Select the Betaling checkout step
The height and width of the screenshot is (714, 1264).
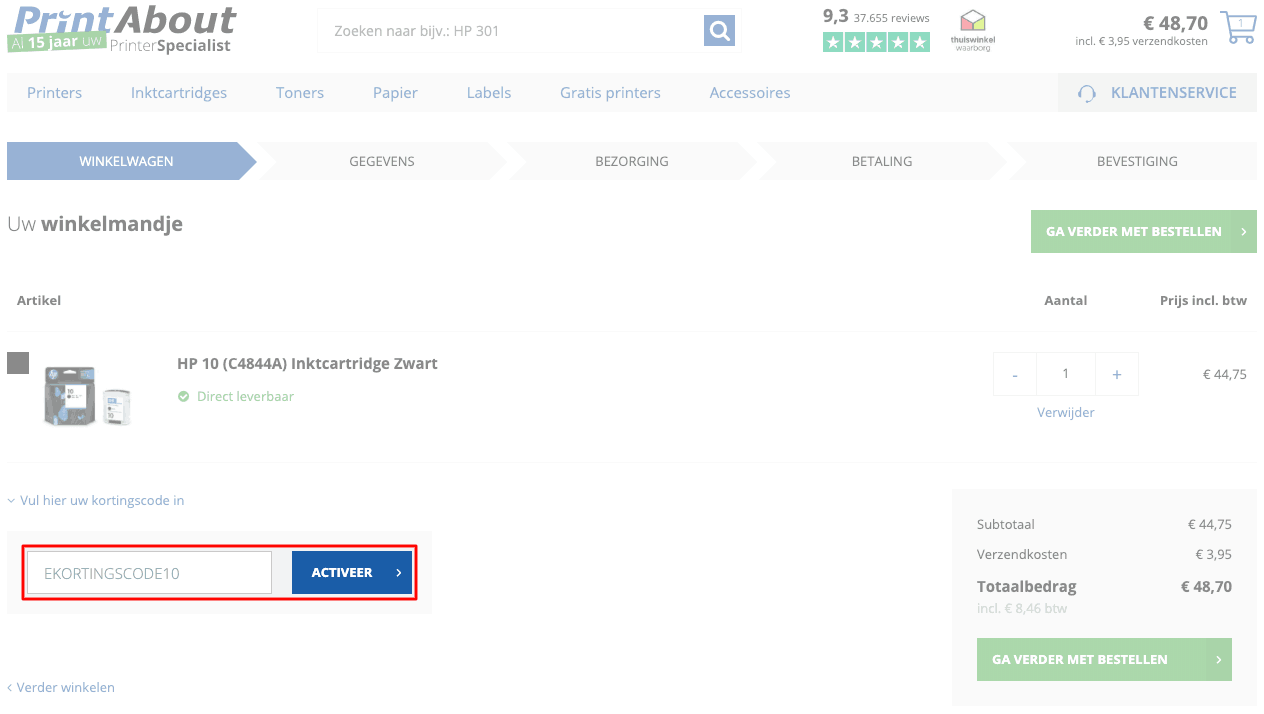tap(882, 161)
